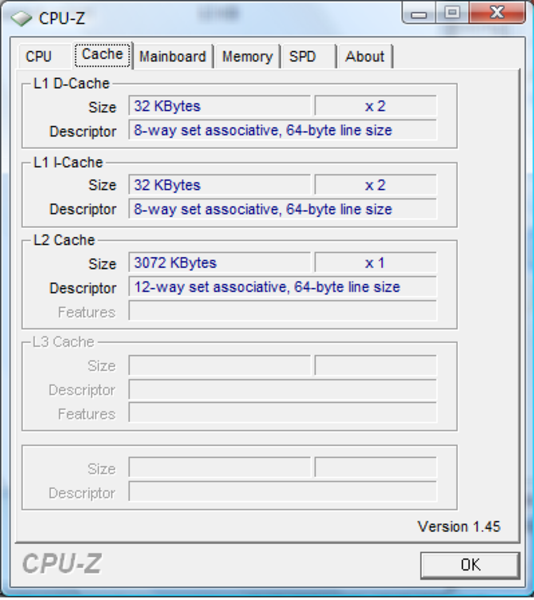
Task: Show the About tab
Action: (365, 57)
